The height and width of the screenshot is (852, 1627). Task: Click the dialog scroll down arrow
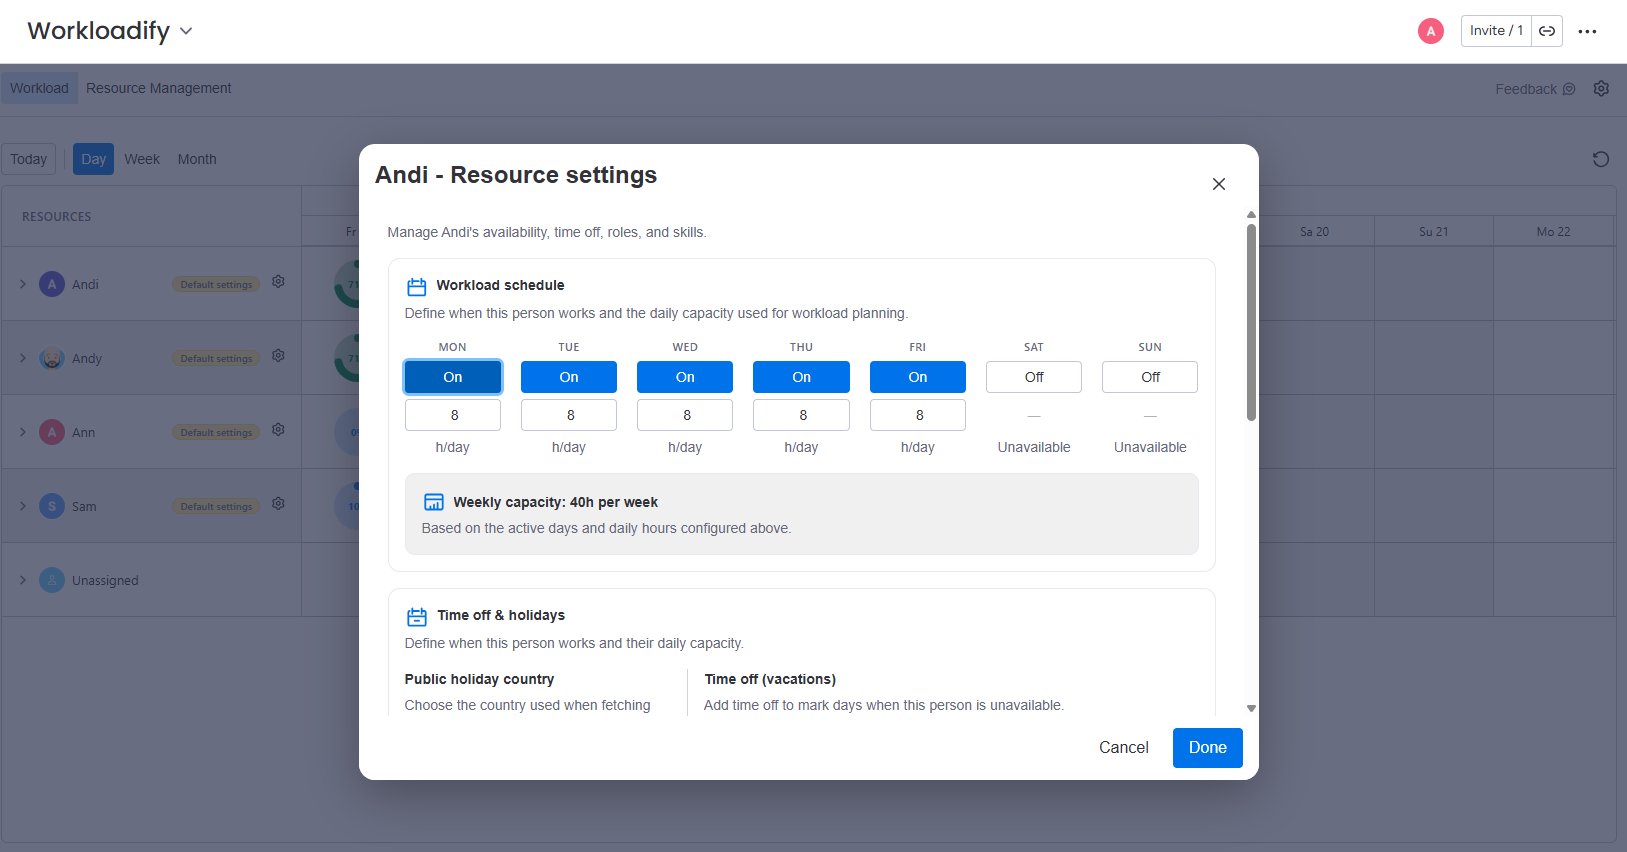point(1251,708)
